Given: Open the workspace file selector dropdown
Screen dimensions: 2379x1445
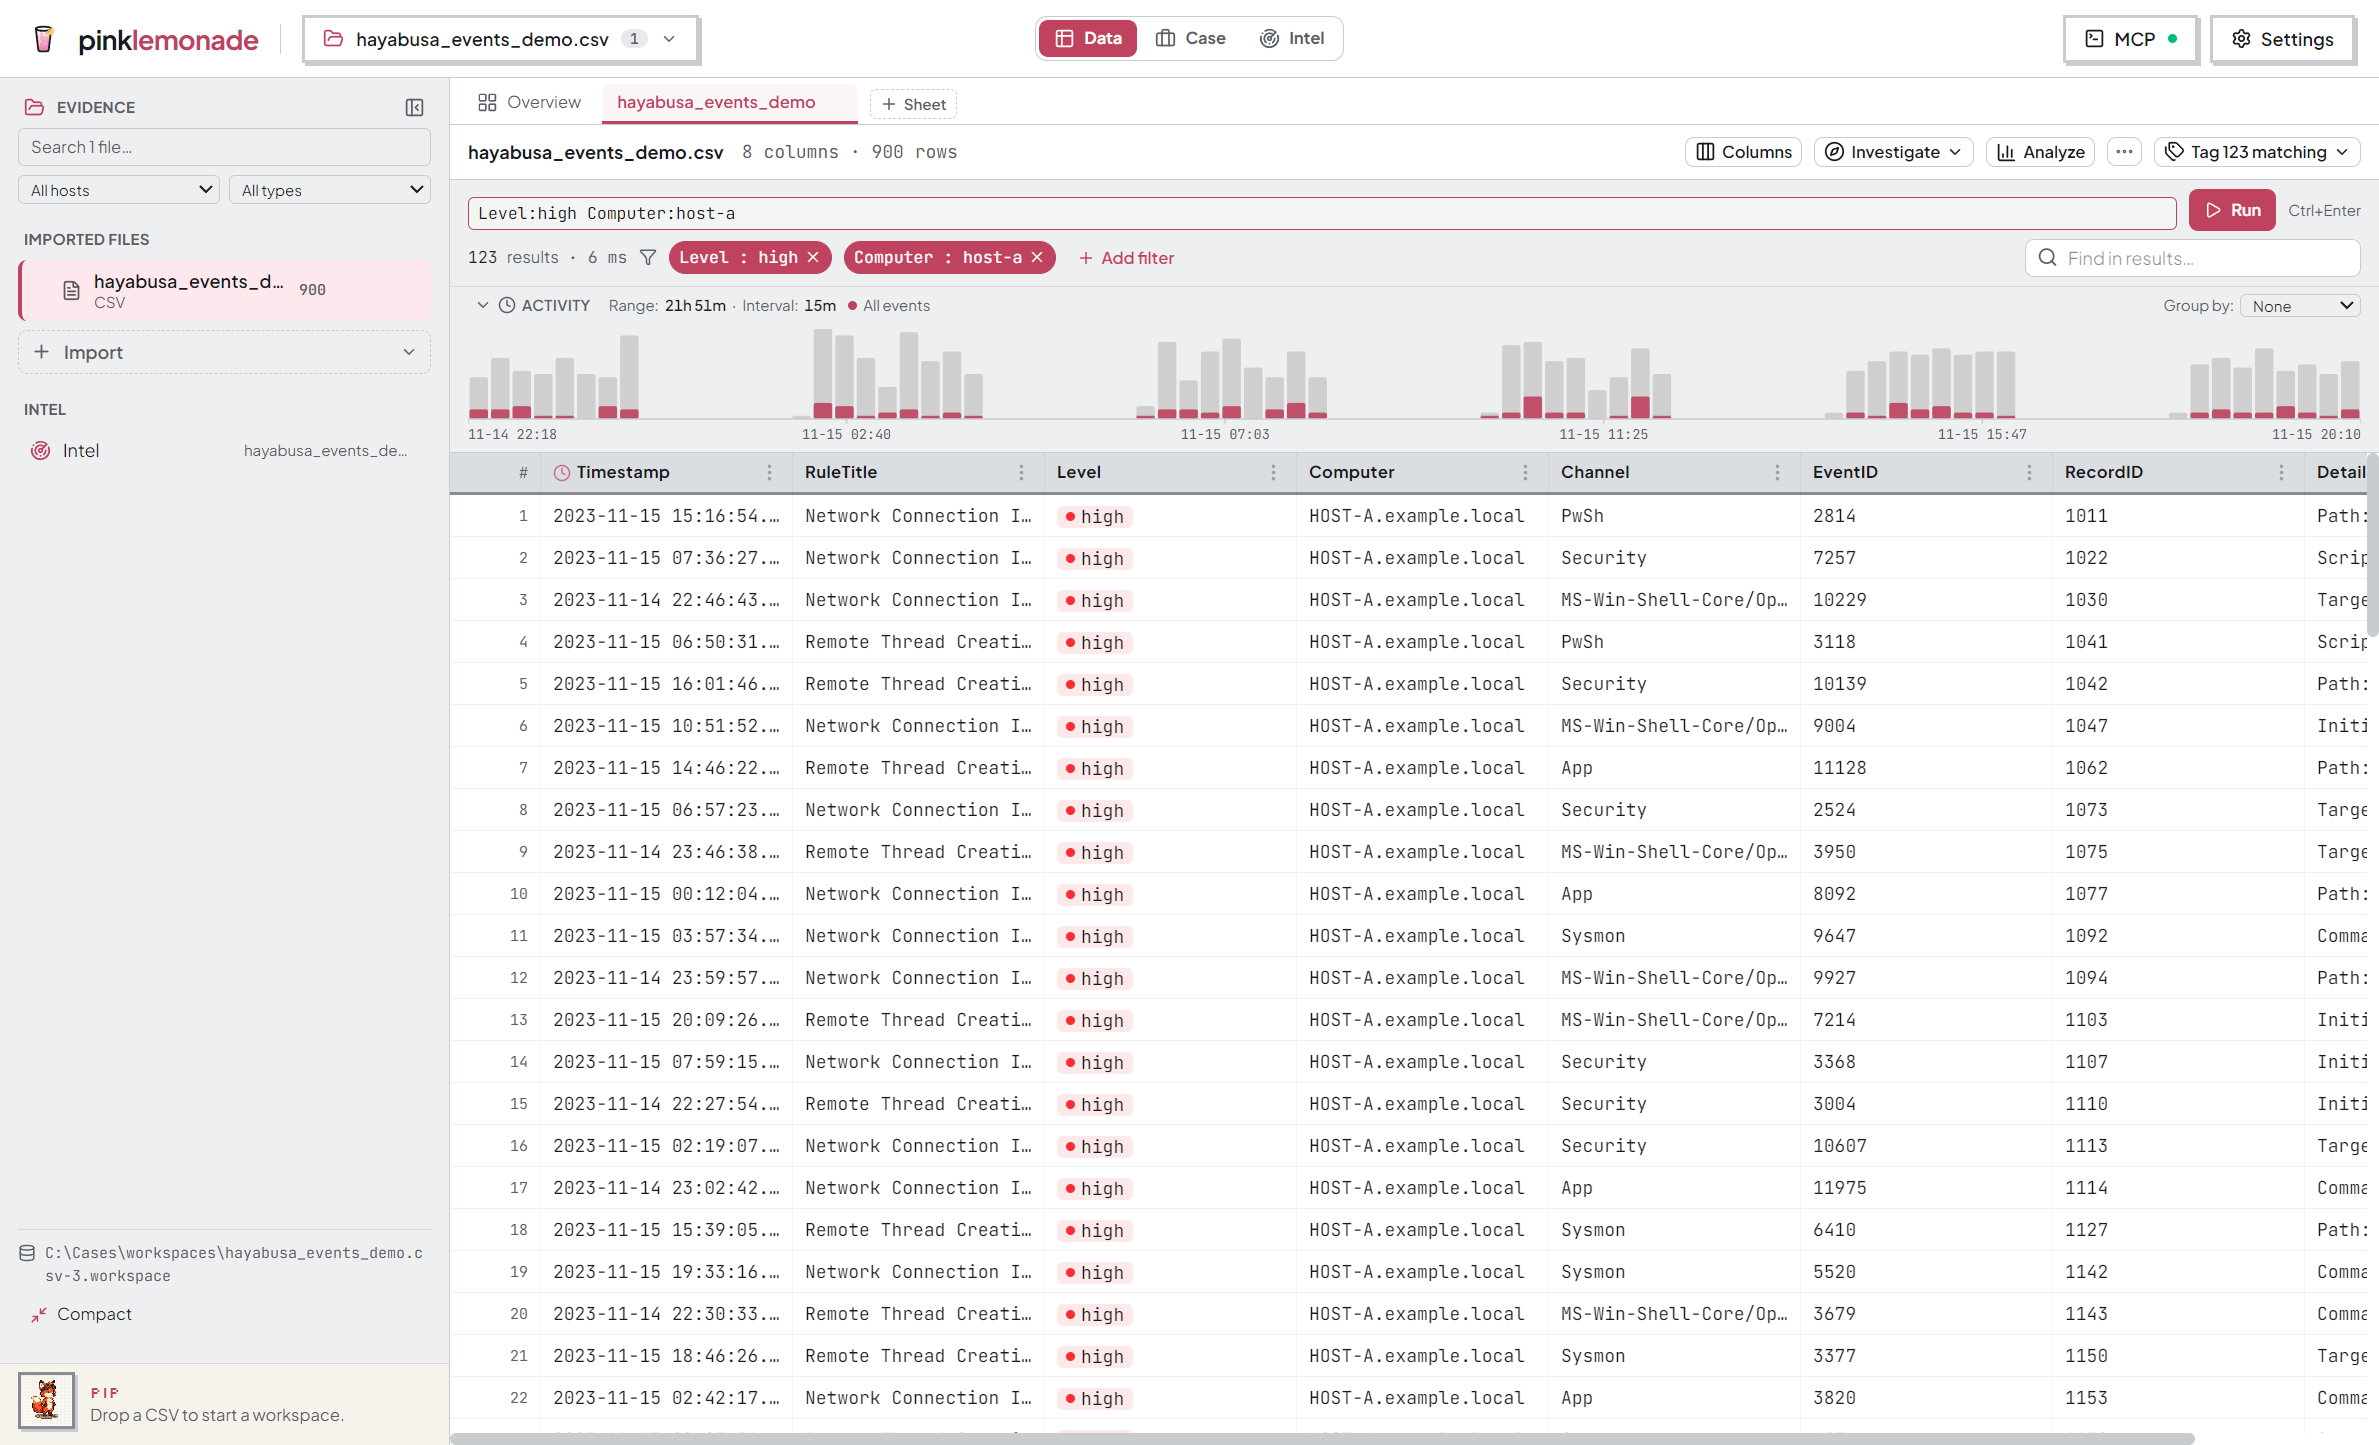Looking at the screenshot, I should pyautogui.click(x=500, y=39).
